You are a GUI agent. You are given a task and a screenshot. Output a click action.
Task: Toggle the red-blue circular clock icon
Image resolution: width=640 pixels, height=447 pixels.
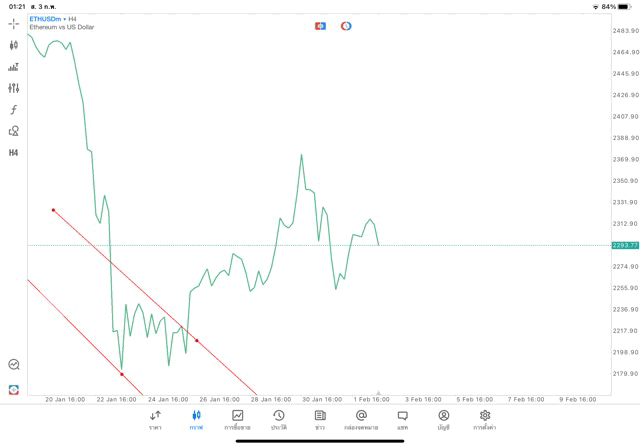(x=346, y=26)
